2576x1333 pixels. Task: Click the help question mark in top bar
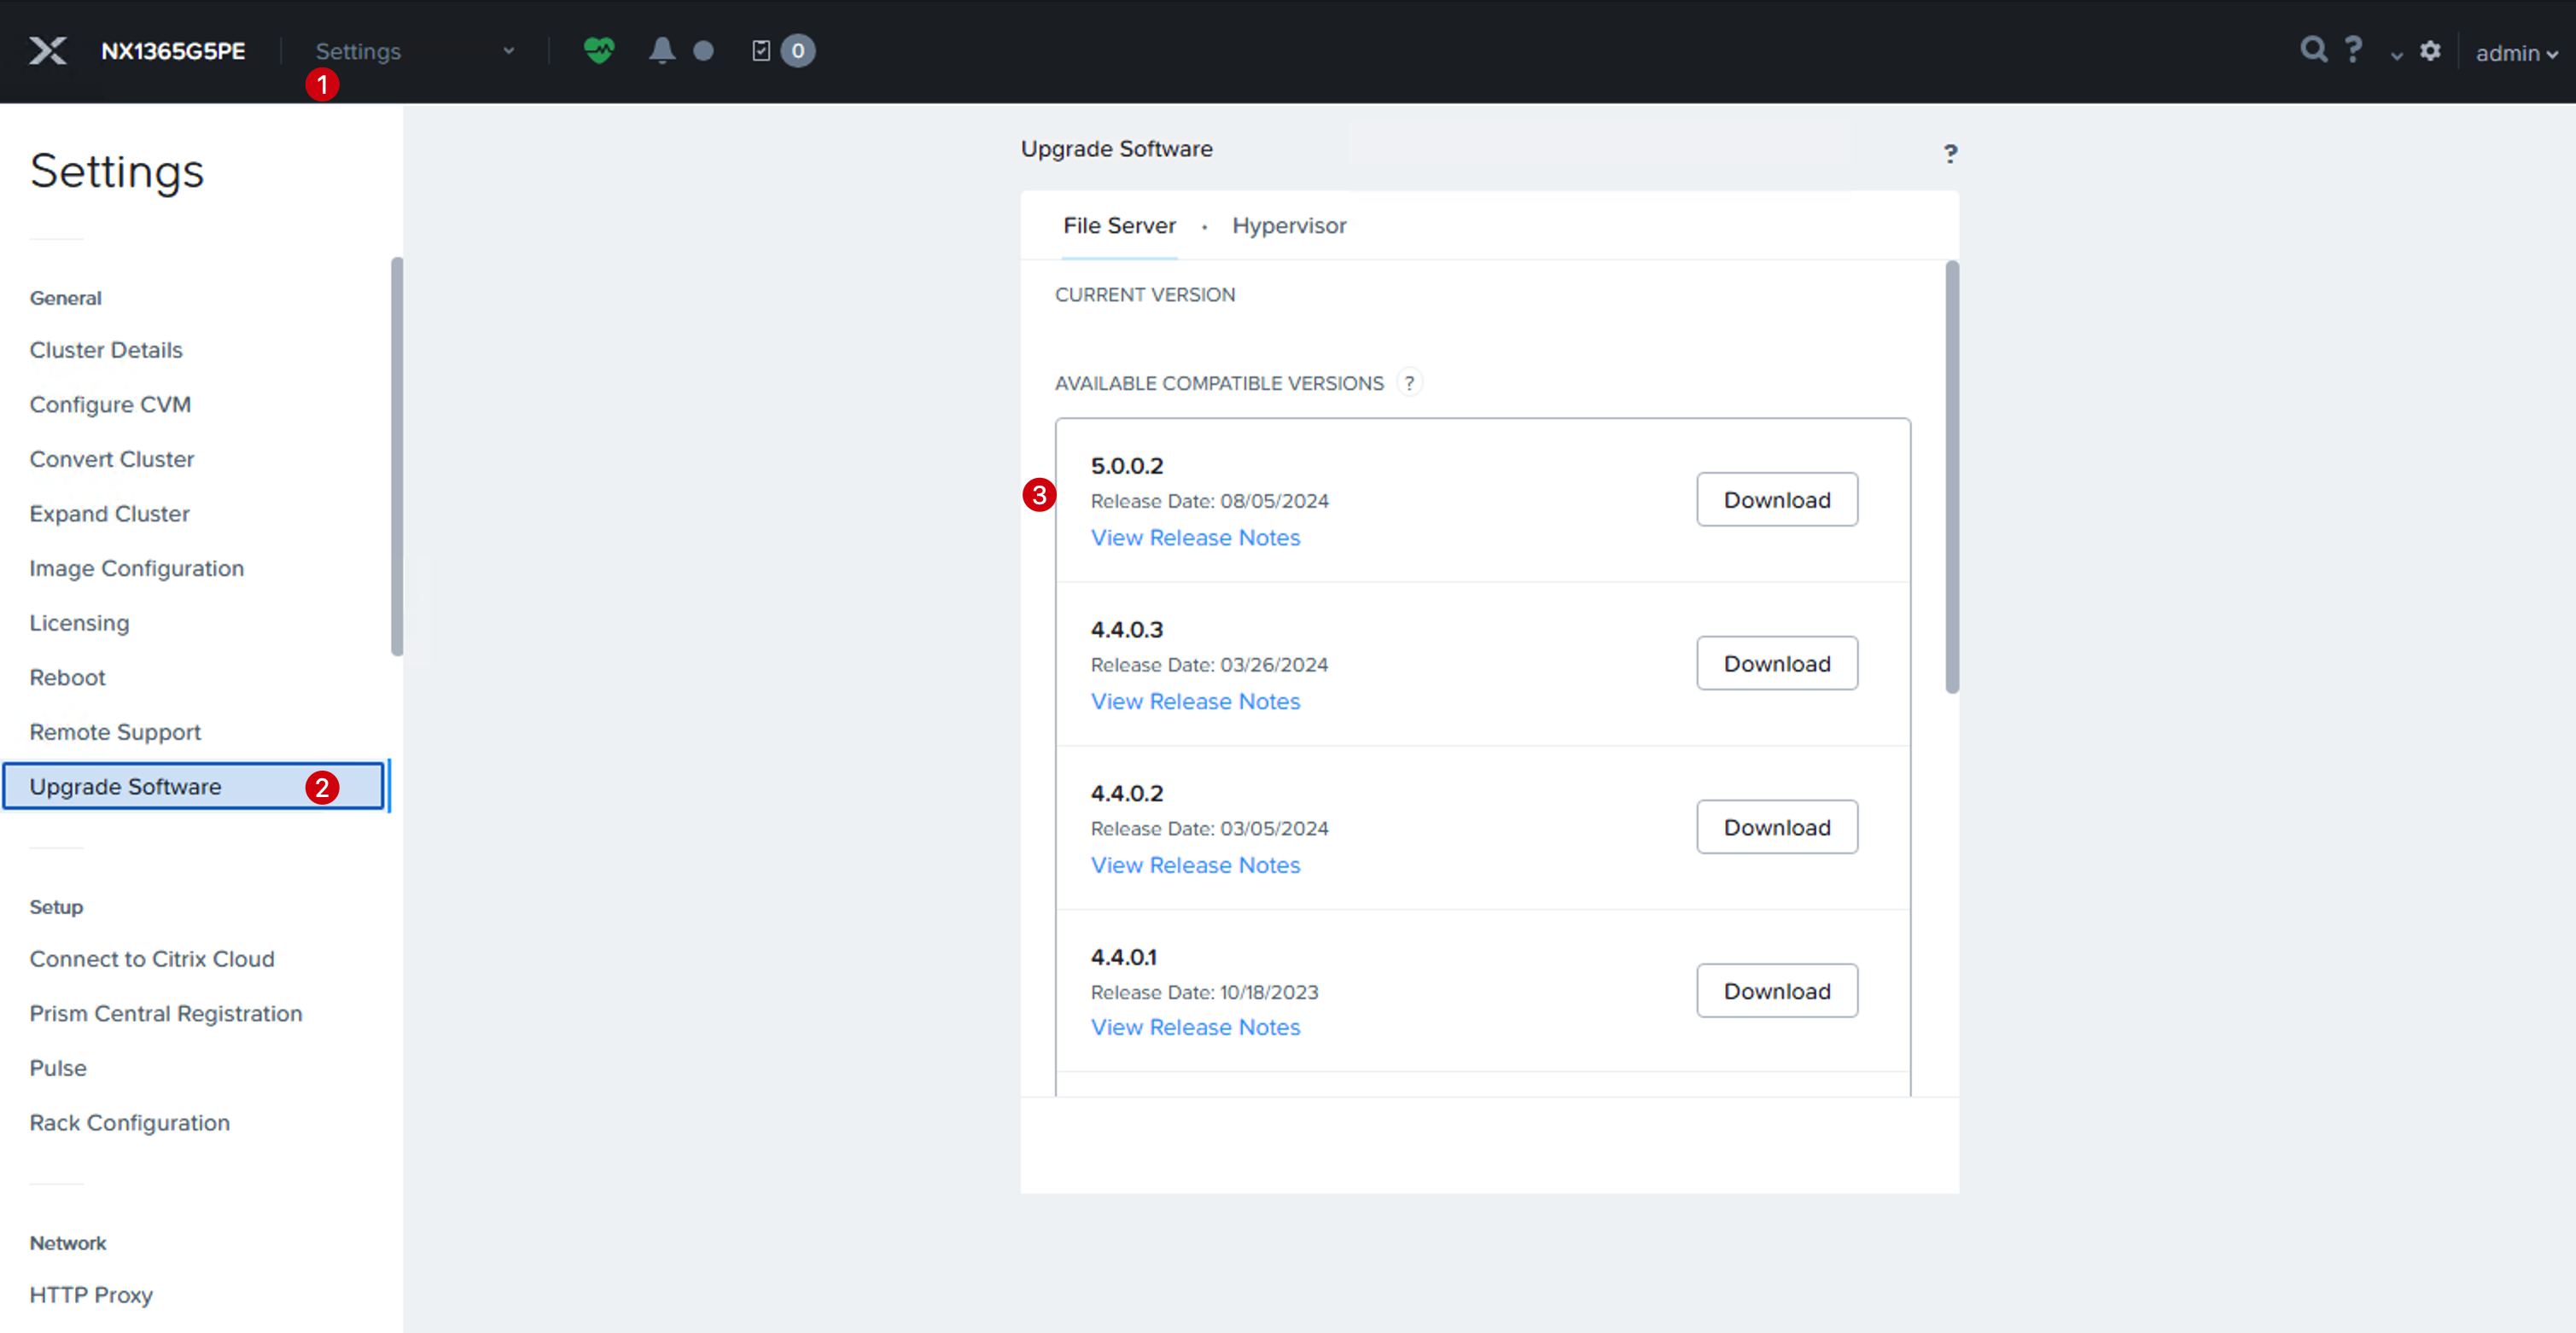(x=2354, y=49)
